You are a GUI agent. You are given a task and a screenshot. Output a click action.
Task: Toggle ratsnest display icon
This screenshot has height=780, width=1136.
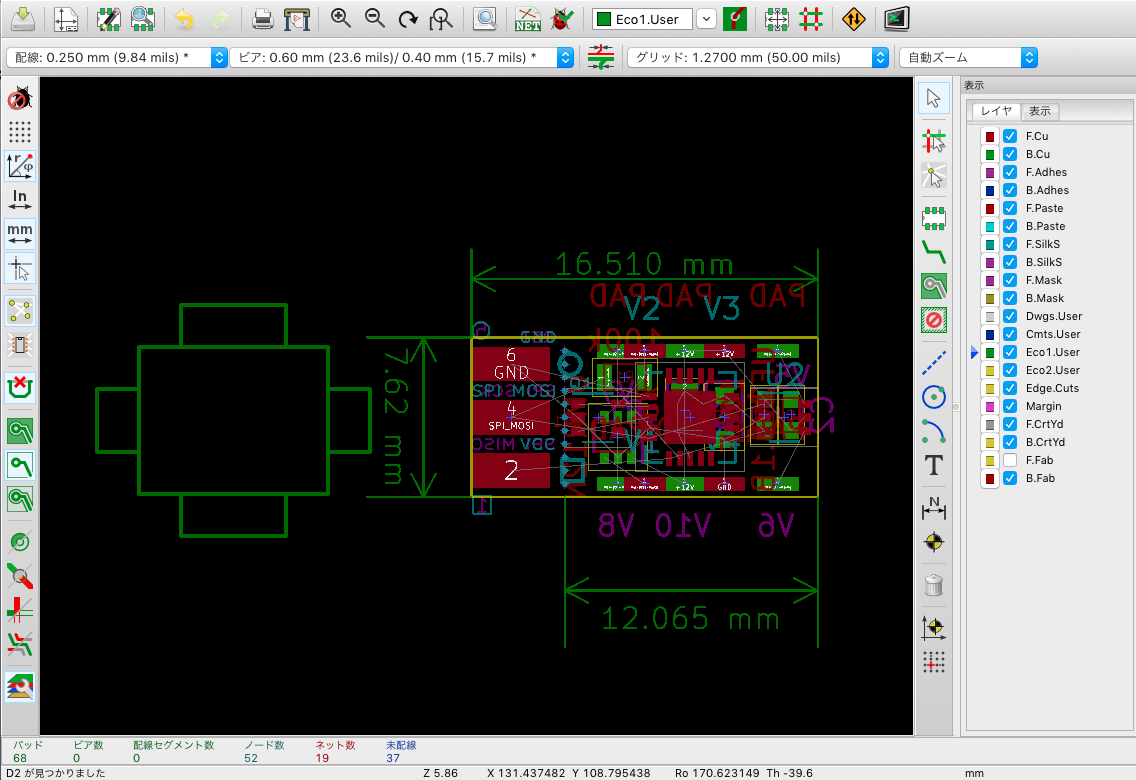pos(20,311)
